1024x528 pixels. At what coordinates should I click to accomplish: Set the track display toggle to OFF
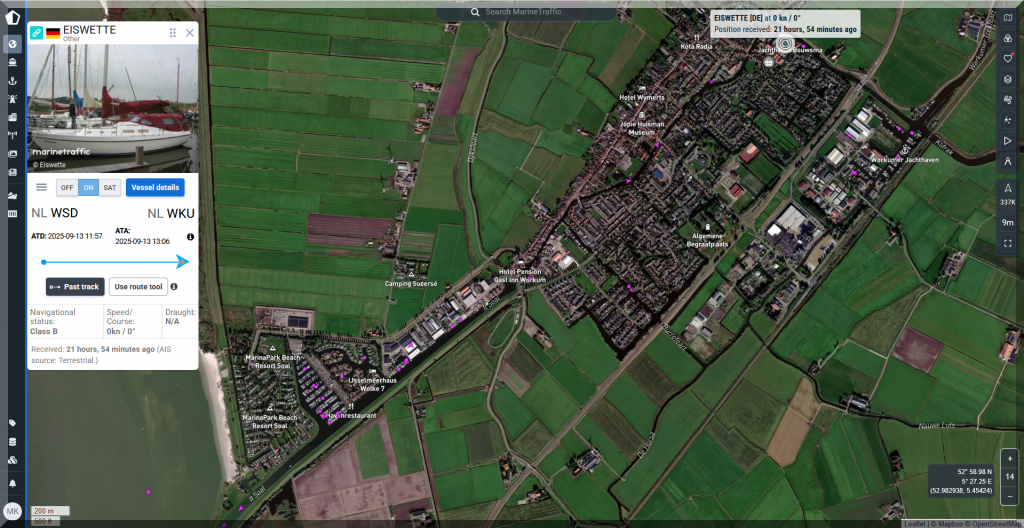pos(67,187)
